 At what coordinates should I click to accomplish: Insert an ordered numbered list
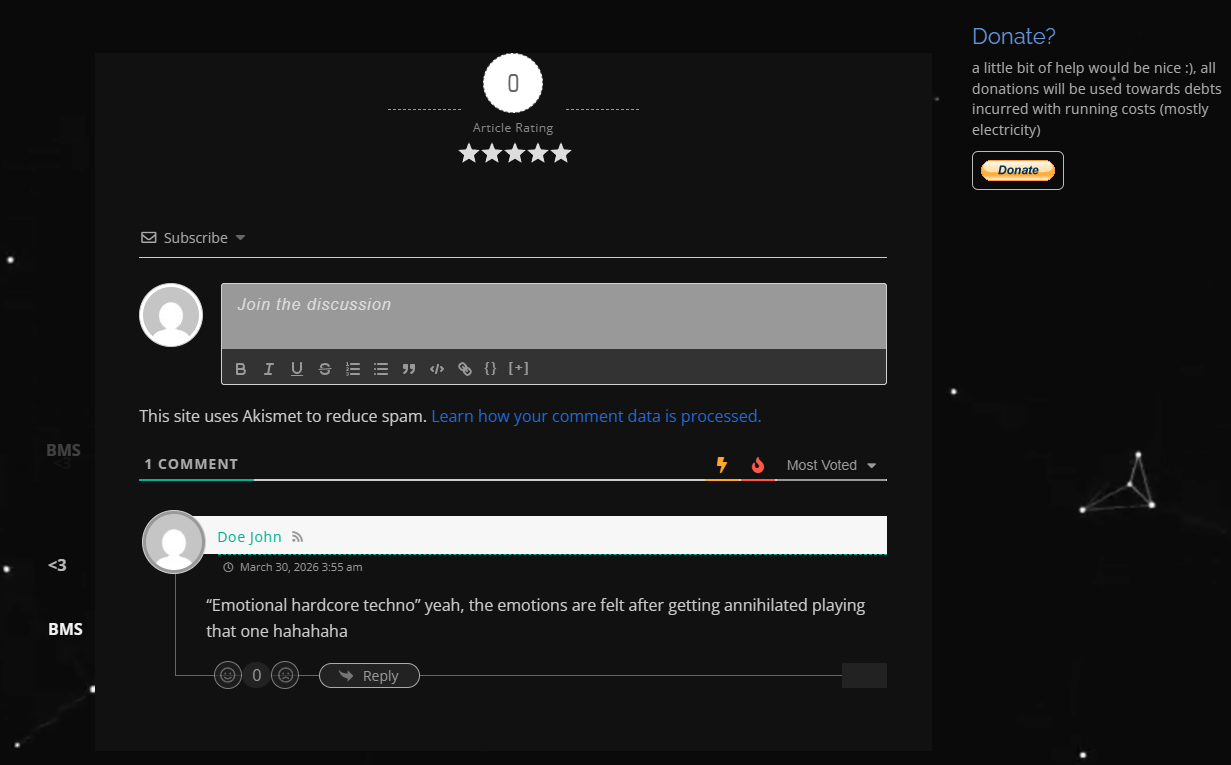coord(353,369)
